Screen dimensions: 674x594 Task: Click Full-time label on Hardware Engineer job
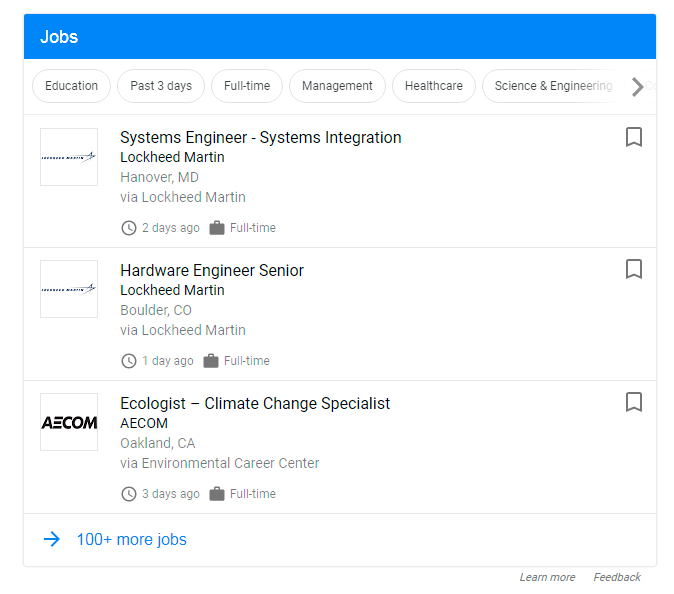(x=247, y=361)
